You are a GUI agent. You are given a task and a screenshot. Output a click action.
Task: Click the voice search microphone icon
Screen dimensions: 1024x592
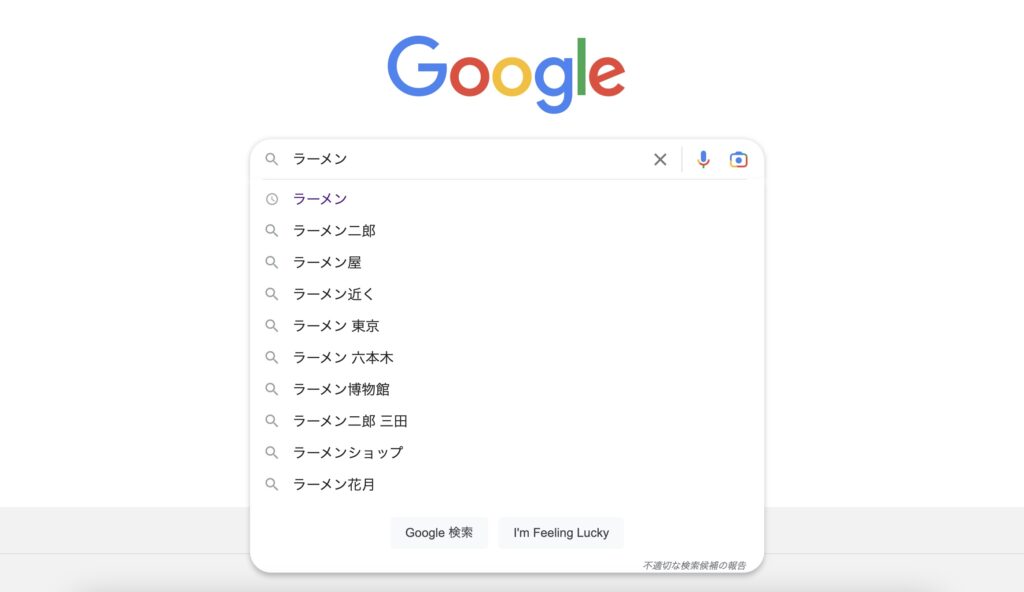703,159
